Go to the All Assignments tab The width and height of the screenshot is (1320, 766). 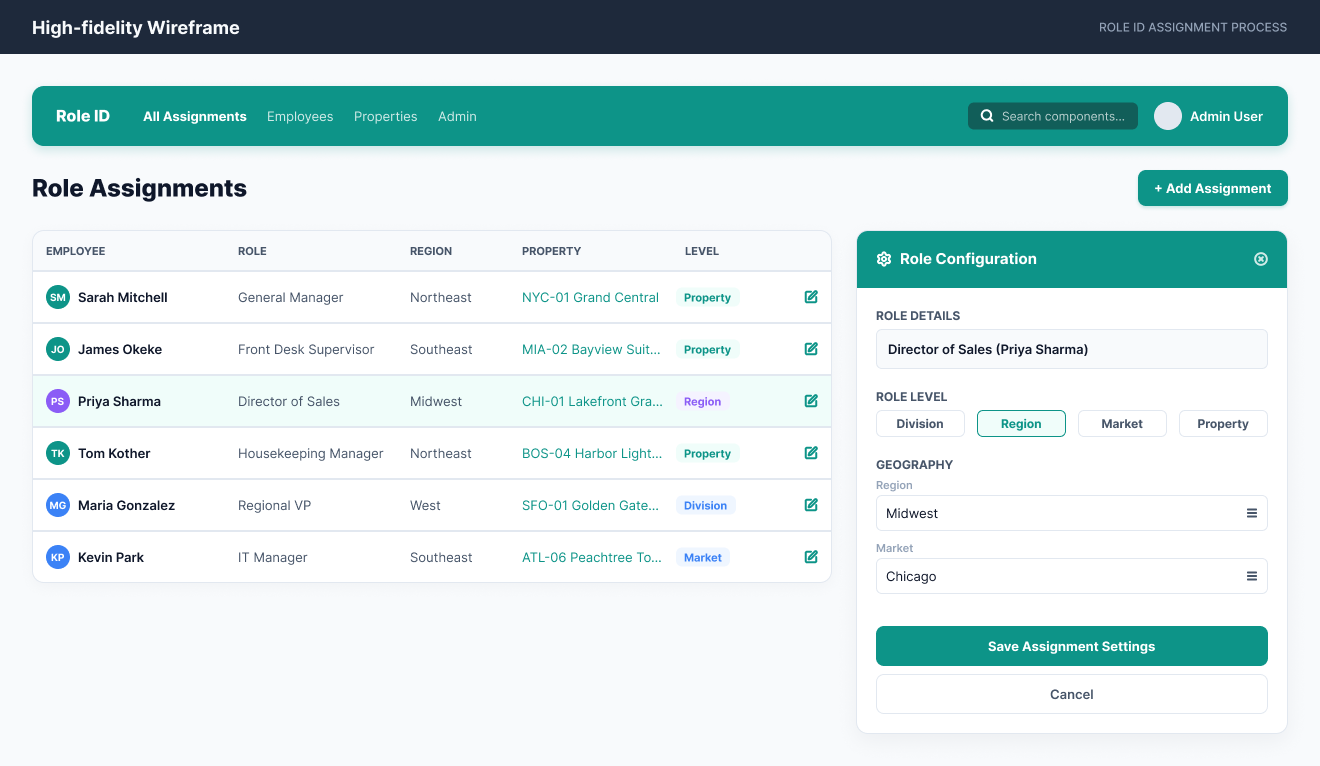tap(195, 116)
